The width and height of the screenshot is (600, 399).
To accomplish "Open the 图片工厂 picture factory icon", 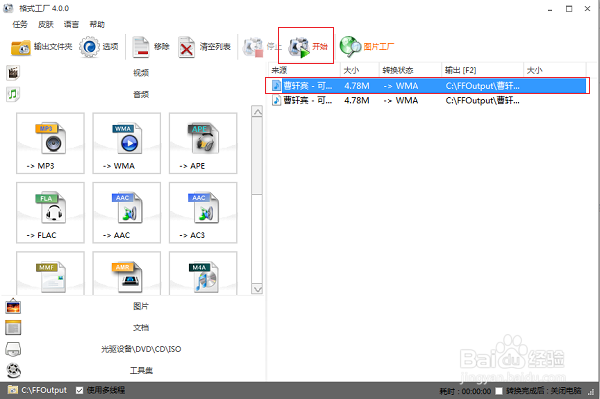I will tap(350, 47).
